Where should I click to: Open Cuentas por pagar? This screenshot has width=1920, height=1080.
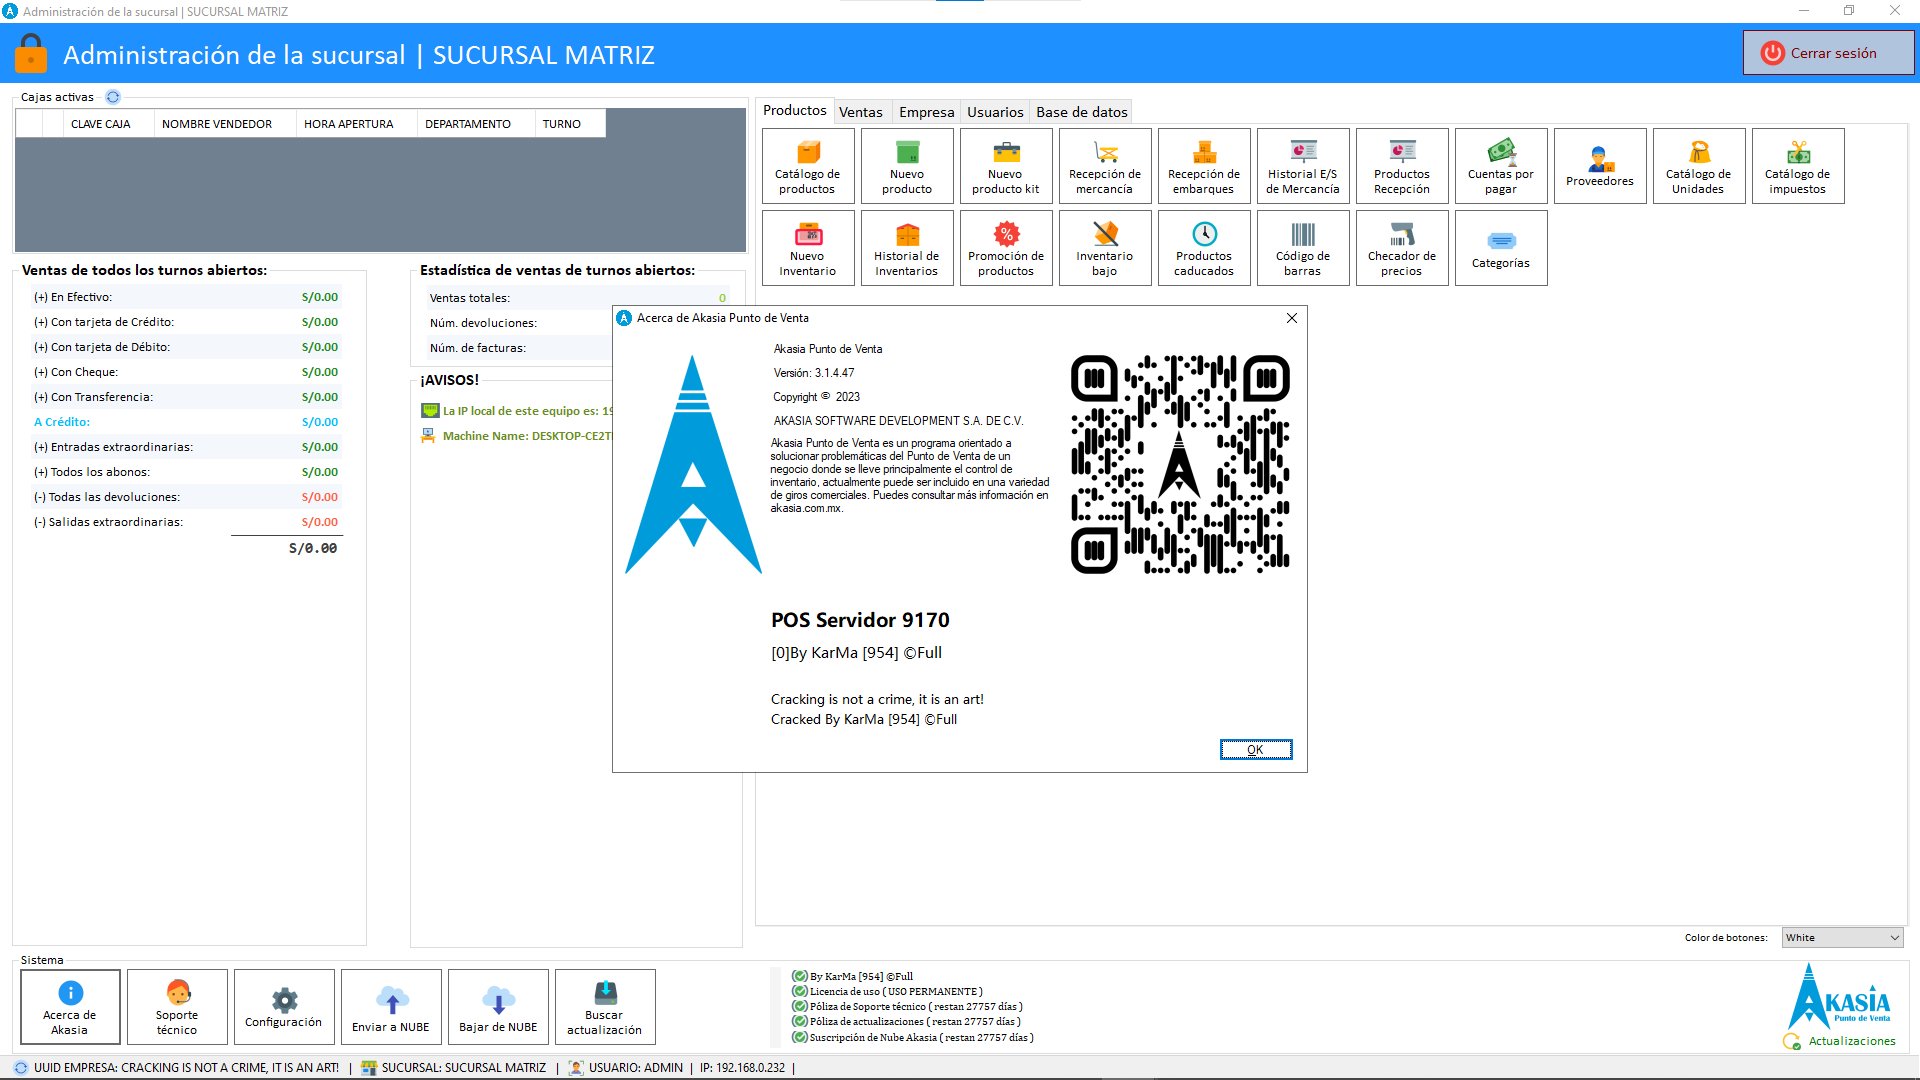click(1501, 166)
